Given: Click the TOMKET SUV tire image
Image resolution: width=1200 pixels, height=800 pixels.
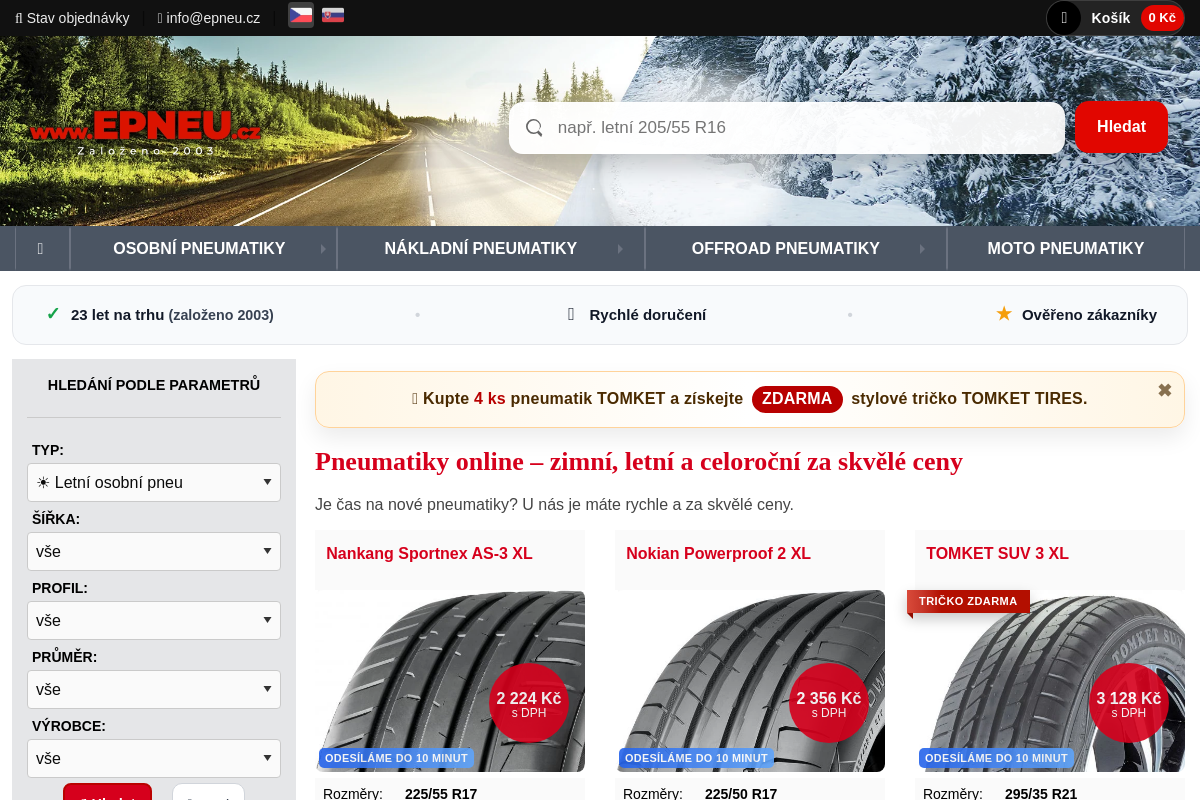Looking at the screenshot, I should (1050, 681).
